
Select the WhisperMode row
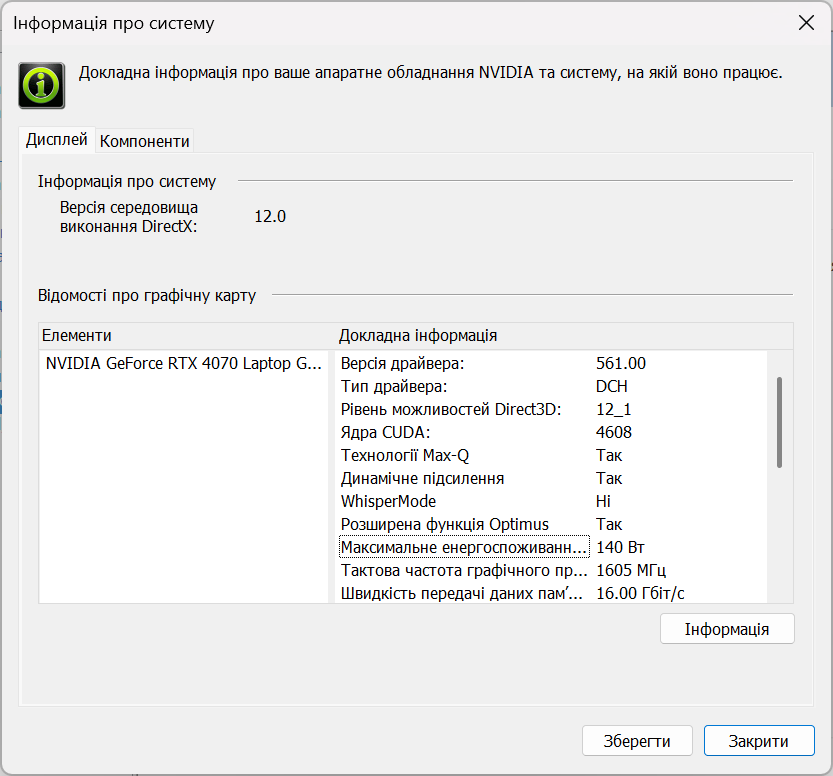coord(553,501)
